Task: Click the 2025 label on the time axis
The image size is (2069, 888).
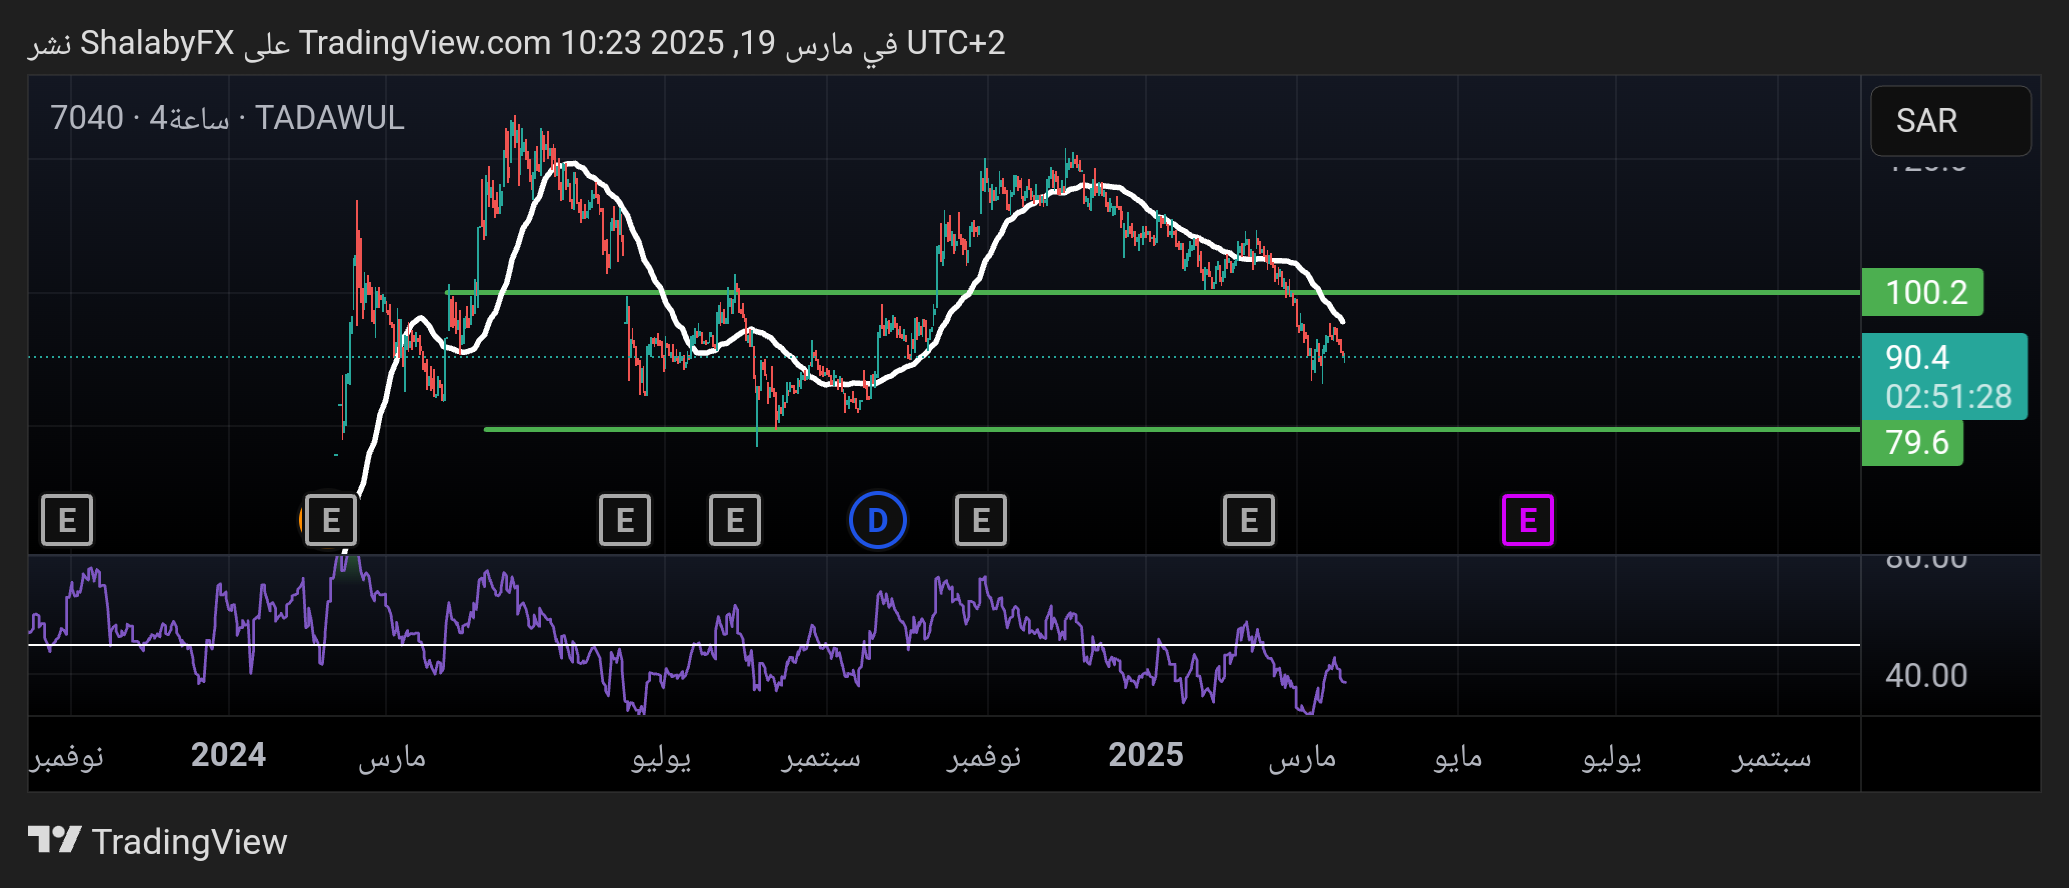Action: coord(1145,755)
